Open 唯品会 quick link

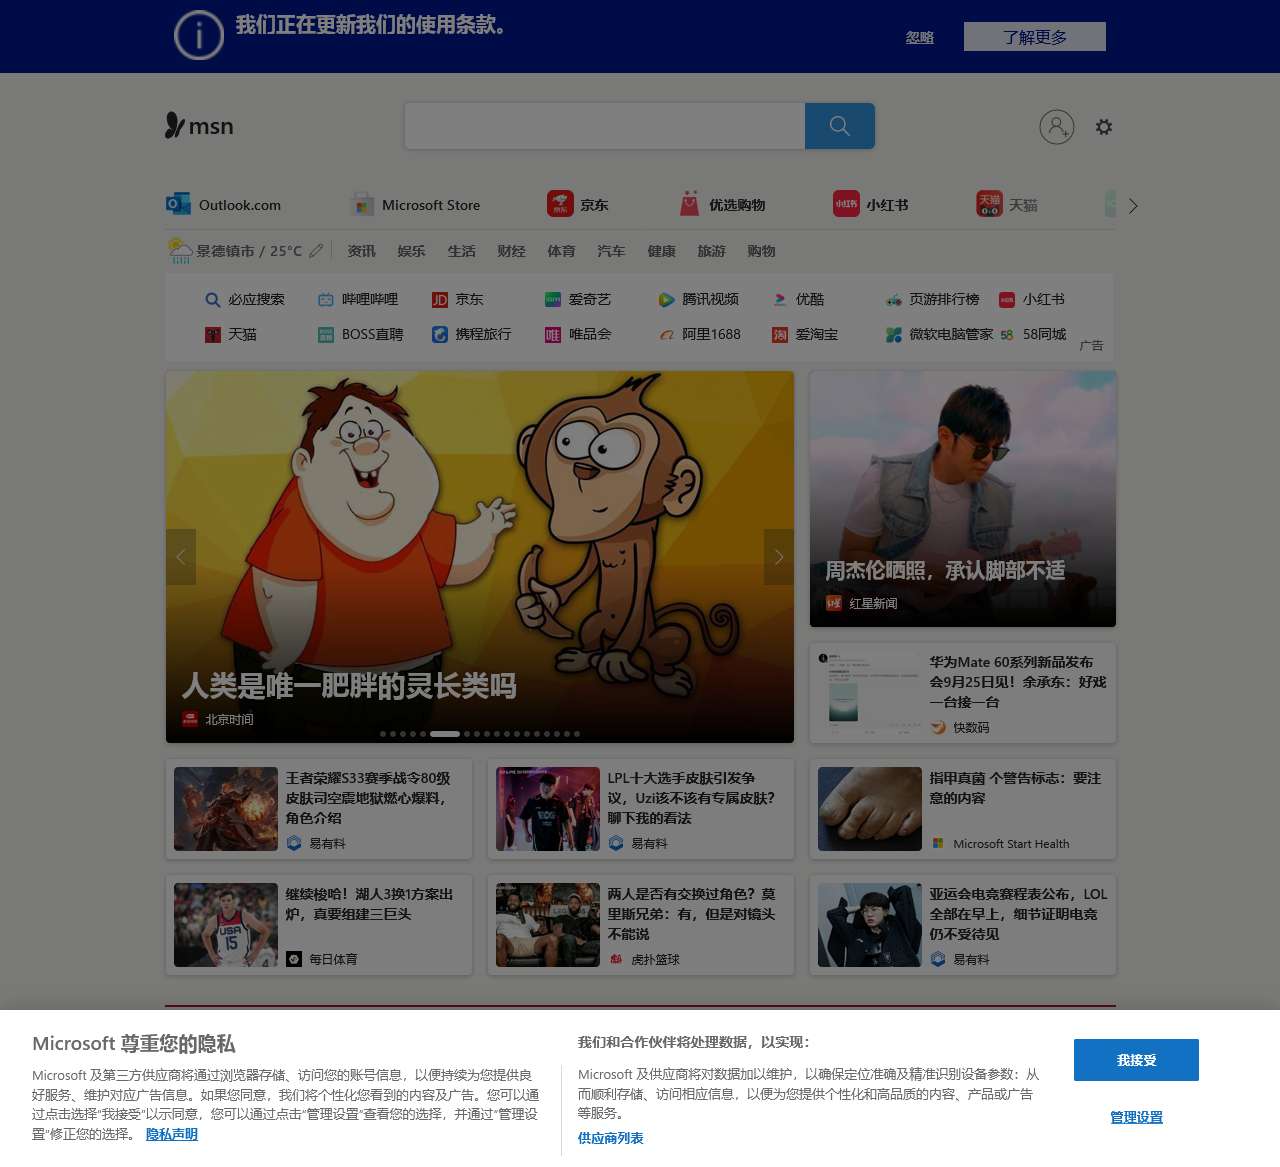pos(577,334)
